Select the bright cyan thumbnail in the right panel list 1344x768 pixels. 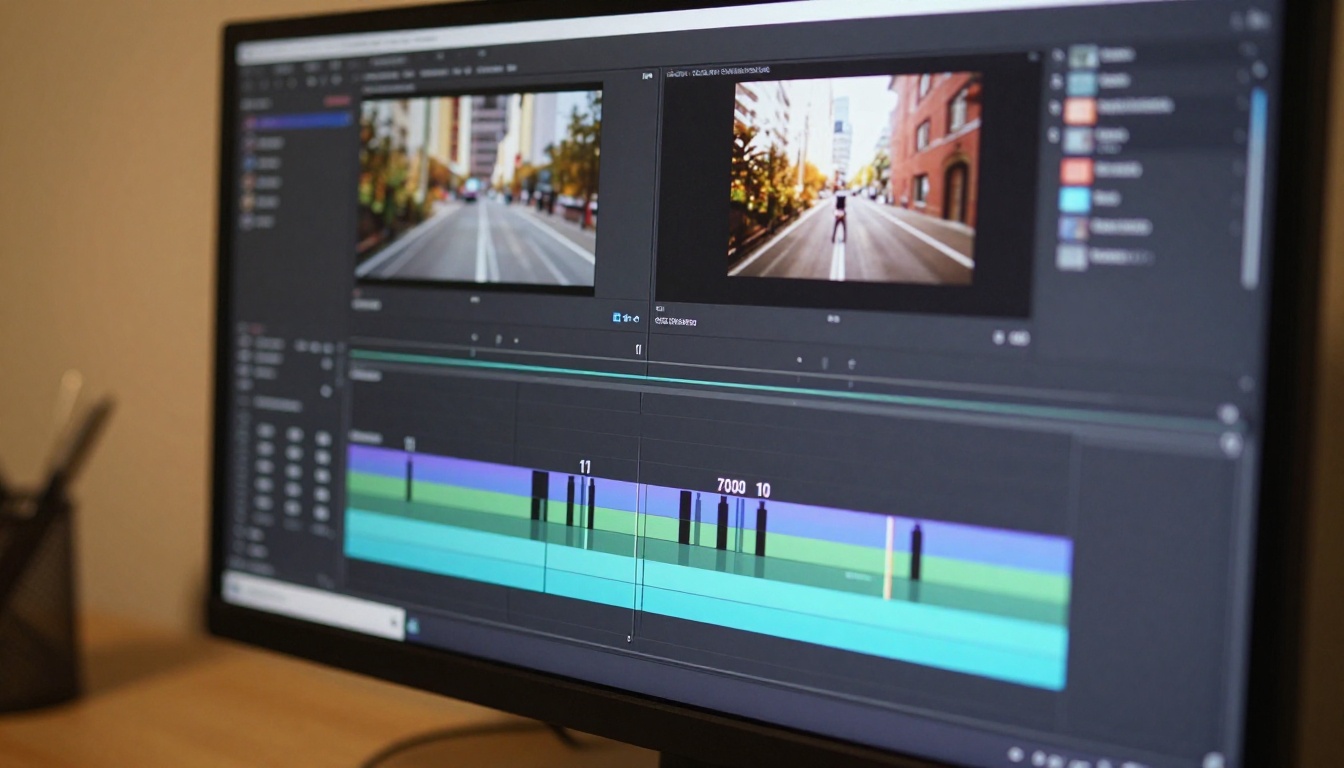(x=1075, y=199)
